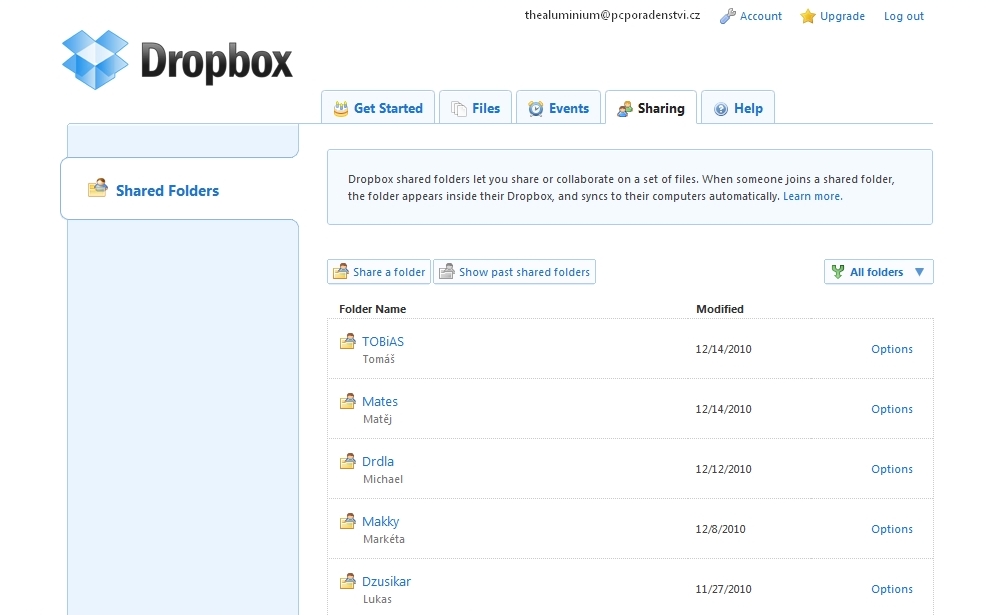Click the 12/14/2010 date in TOBiAS row
Screen dimensions: 1000x615
click(x=723, y=349)
